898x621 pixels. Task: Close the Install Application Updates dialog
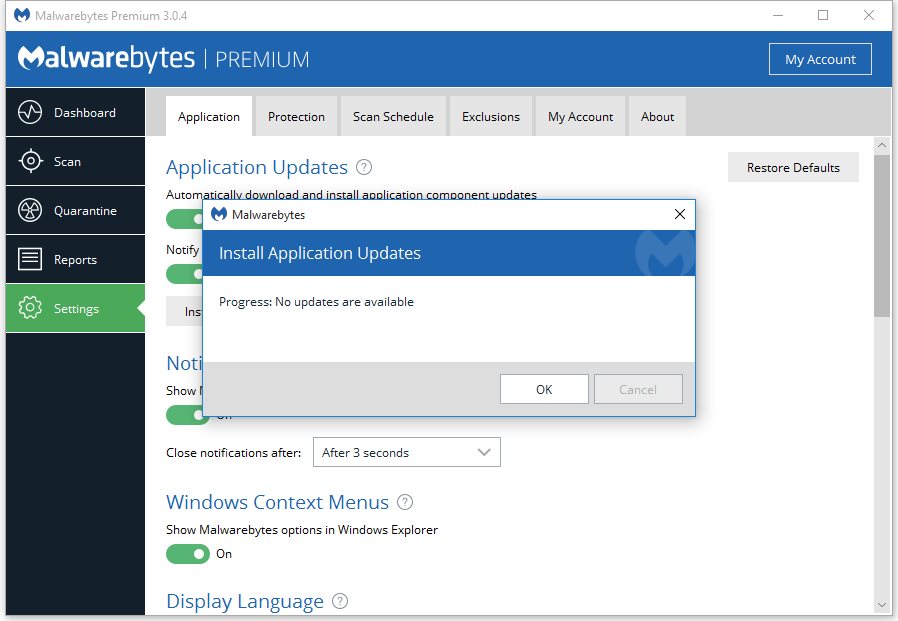680,214
